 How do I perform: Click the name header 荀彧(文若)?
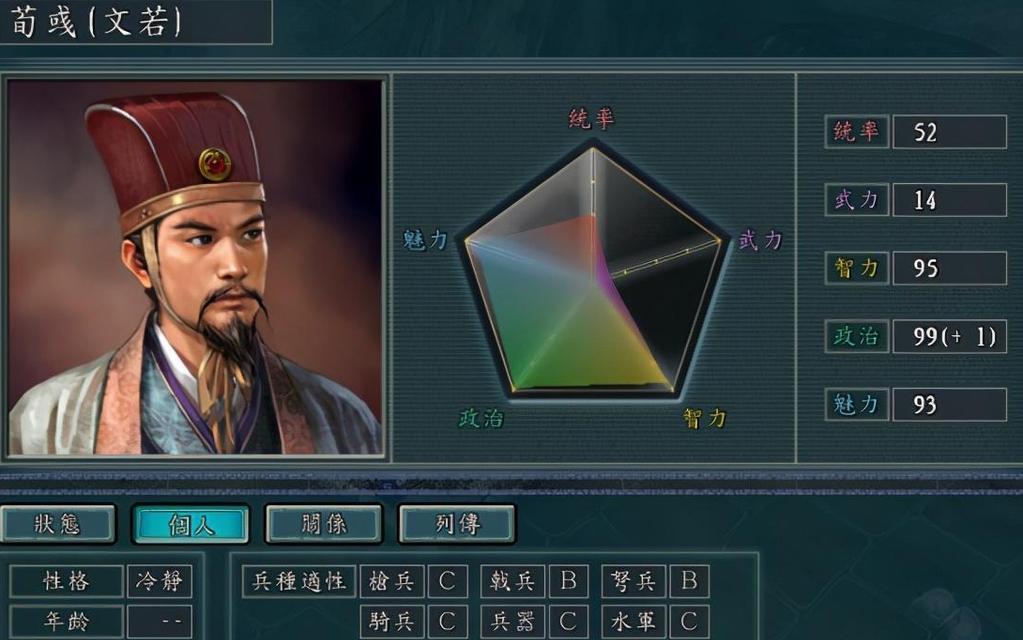[x=96, y=22]
